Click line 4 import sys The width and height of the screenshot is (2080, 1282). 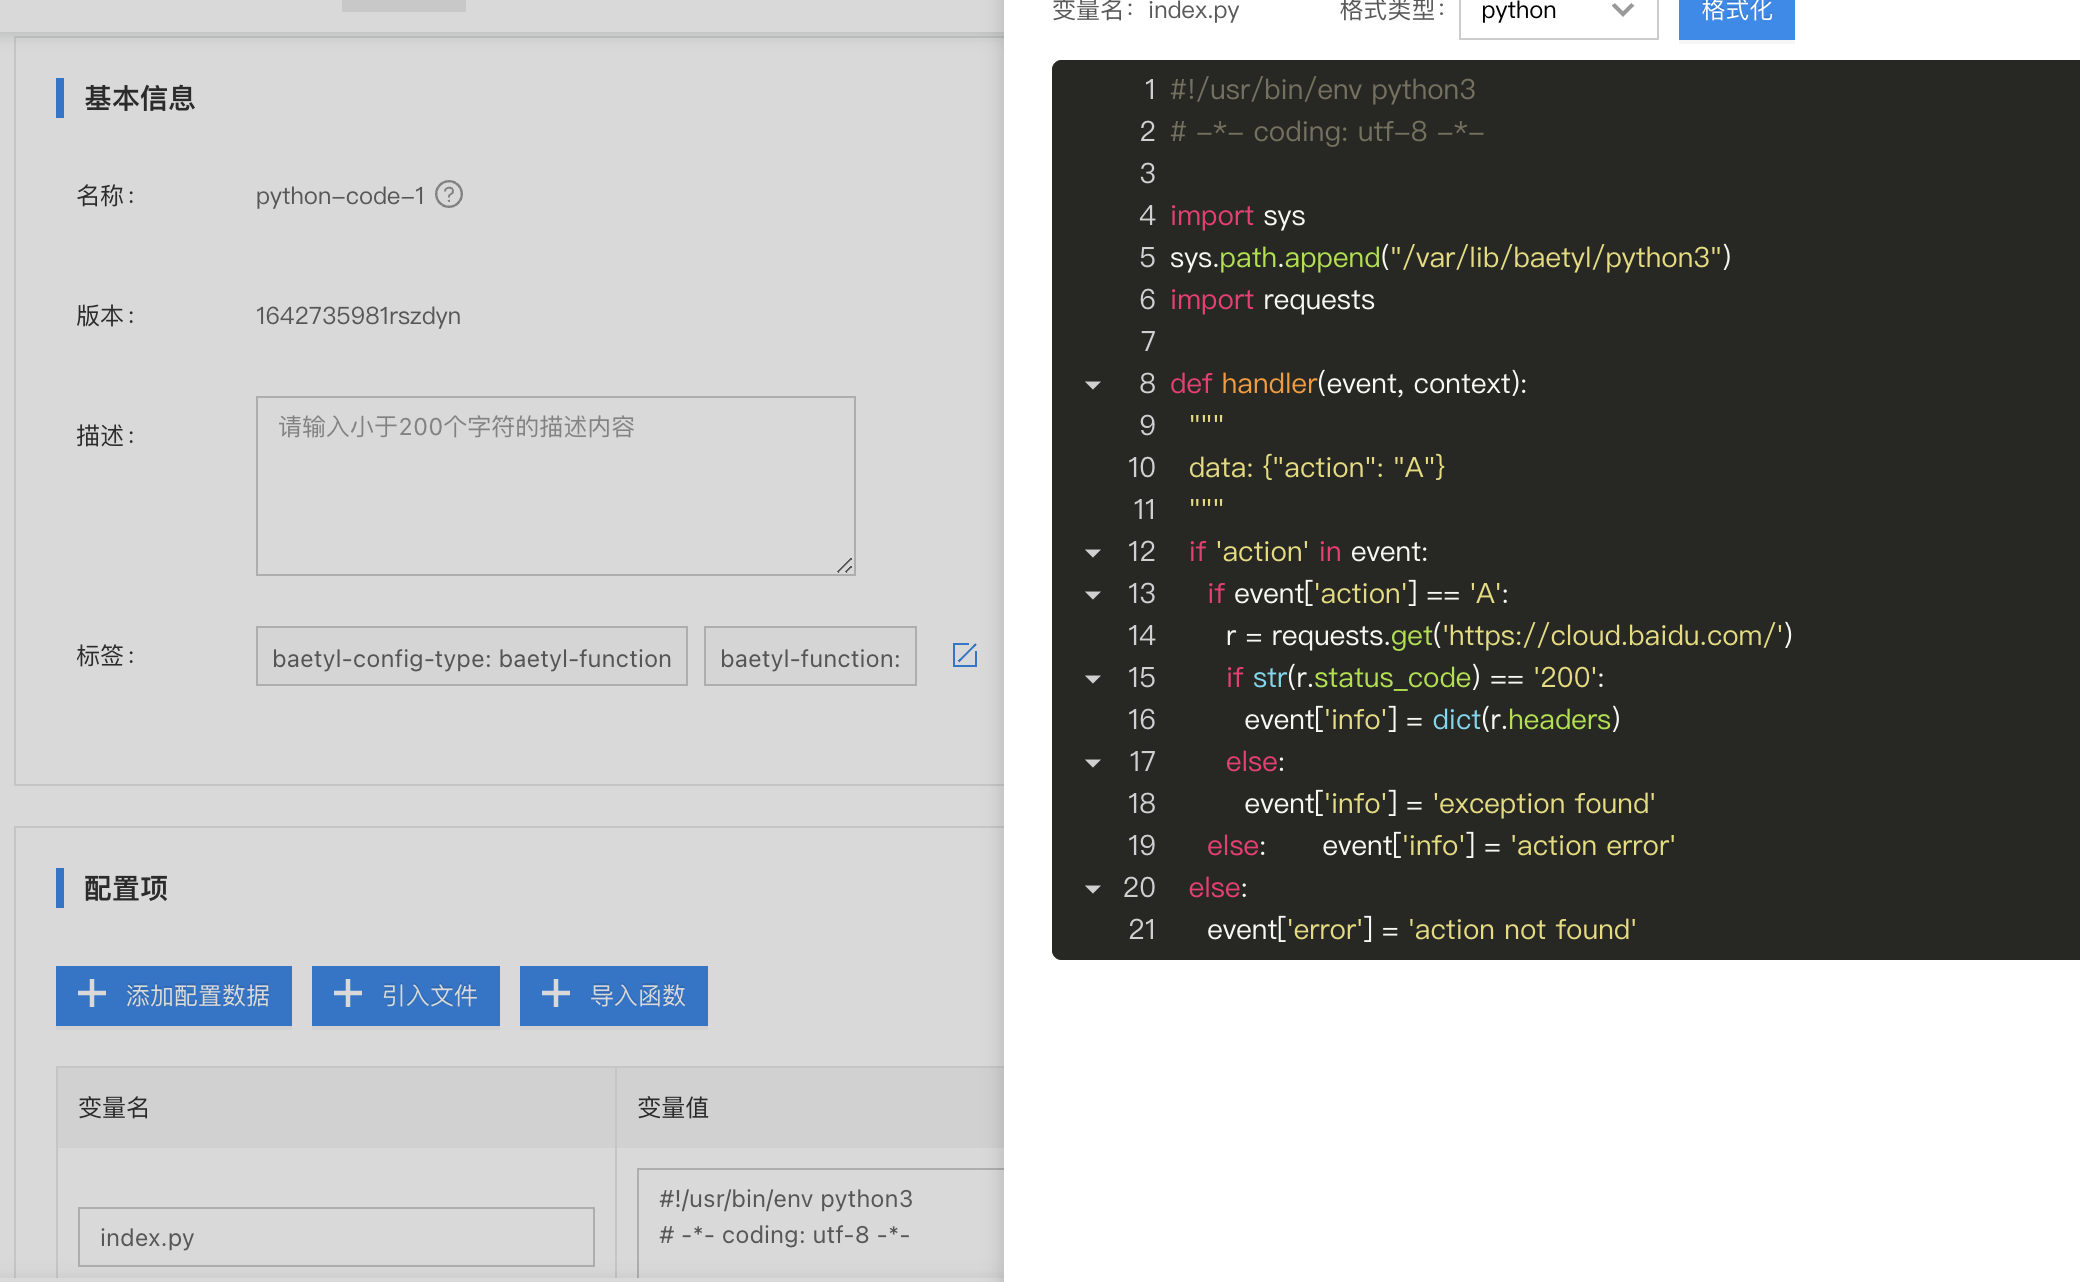[1237, 216]
